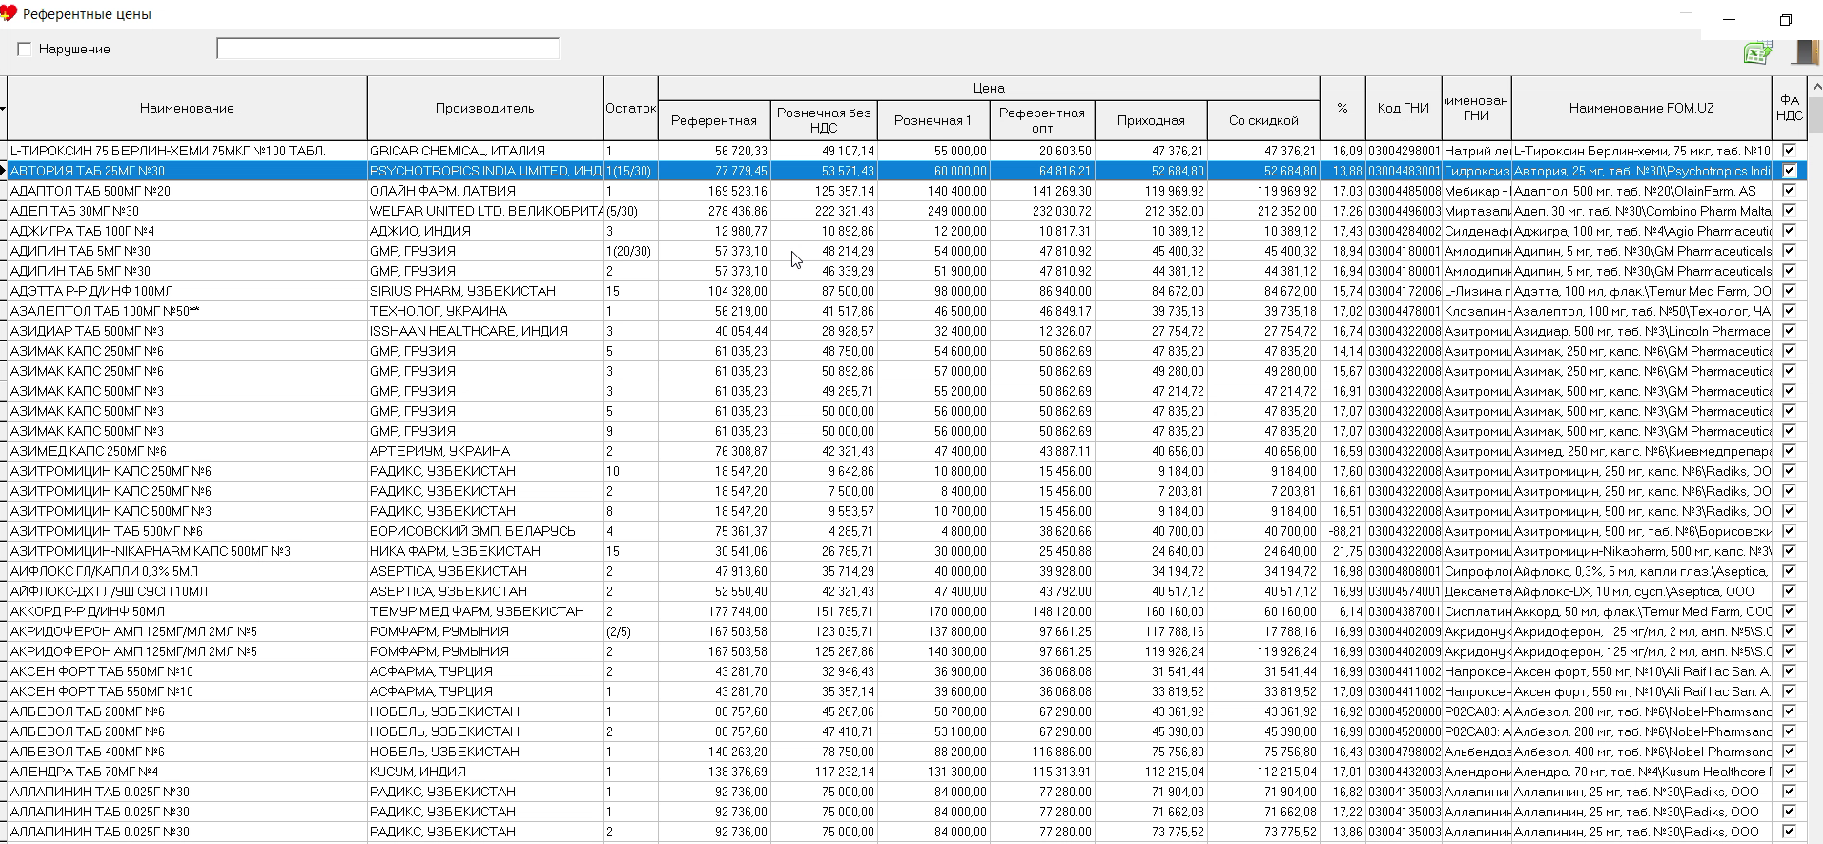Click the Наименование column header
This screenshot has width=1823, height=844.
(x=187, y=108)
